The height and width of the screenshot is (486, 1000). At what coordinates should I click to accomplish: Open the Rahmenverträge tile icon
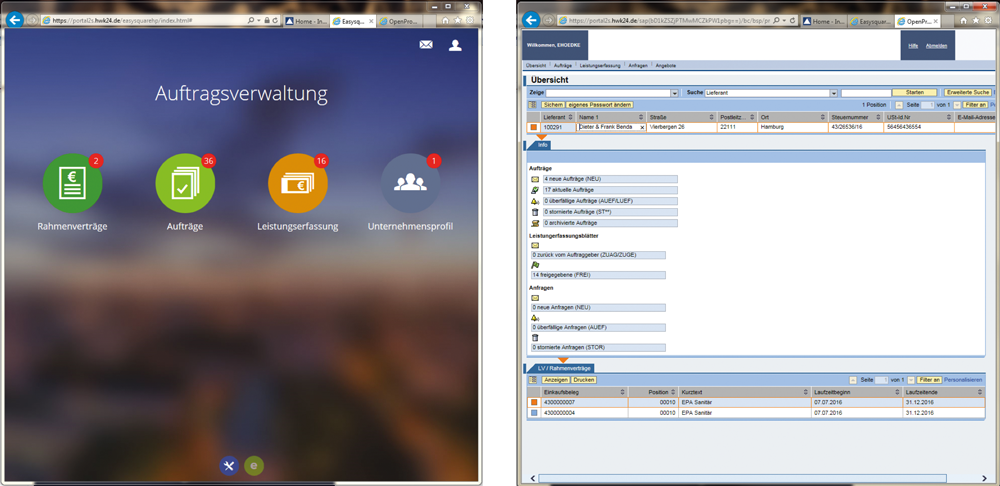pos(72,184)
